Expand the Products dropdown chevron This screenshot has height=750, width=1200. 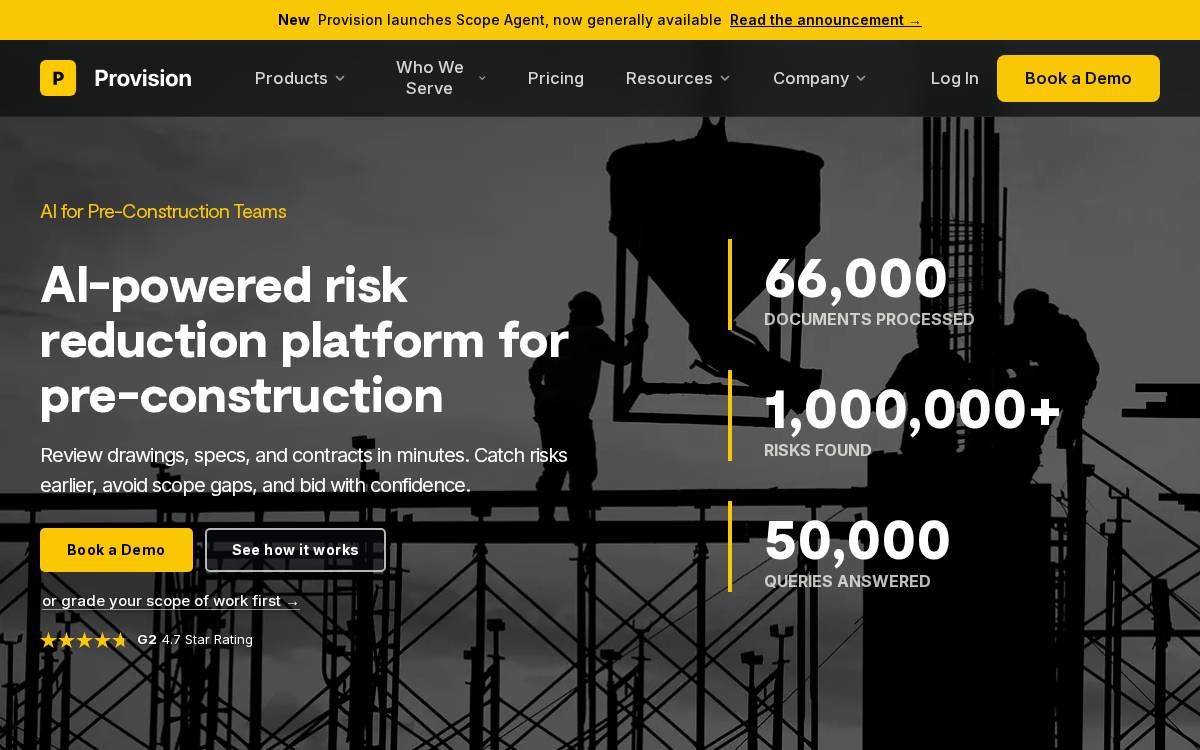340,78
